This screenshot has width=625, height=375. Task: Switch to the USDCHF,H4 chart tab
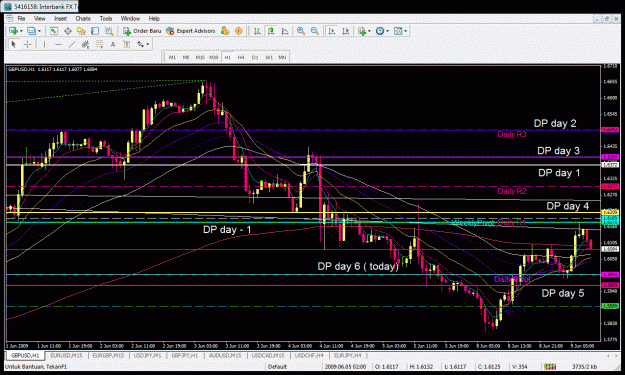coord(309,355)
